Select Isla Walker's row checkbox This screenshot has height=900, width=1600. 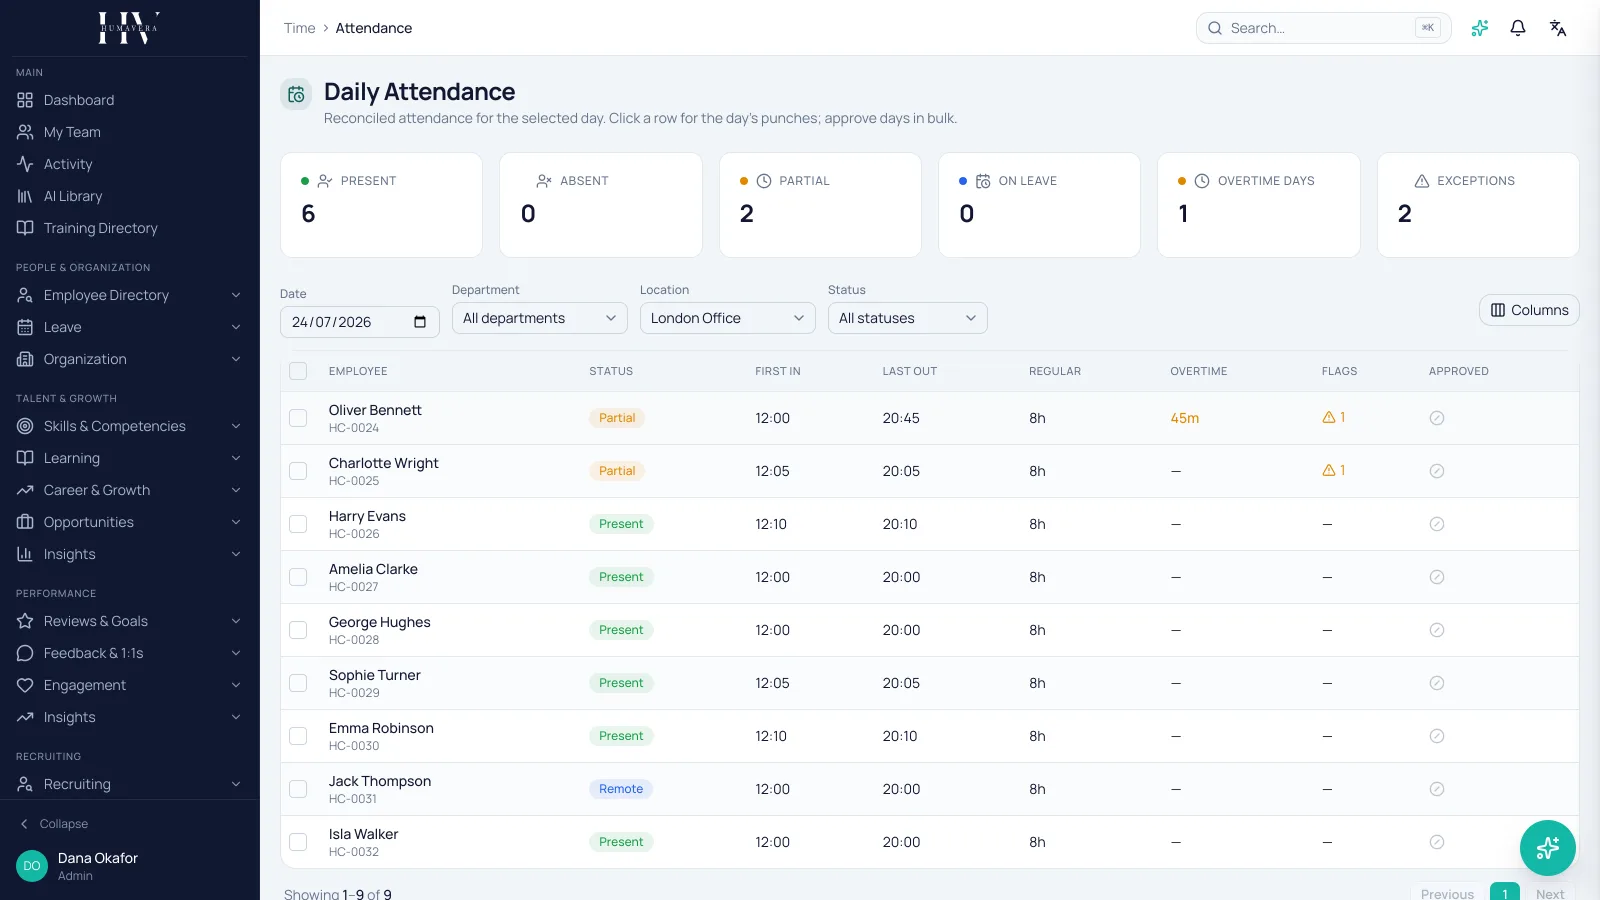tap(298, 842)
